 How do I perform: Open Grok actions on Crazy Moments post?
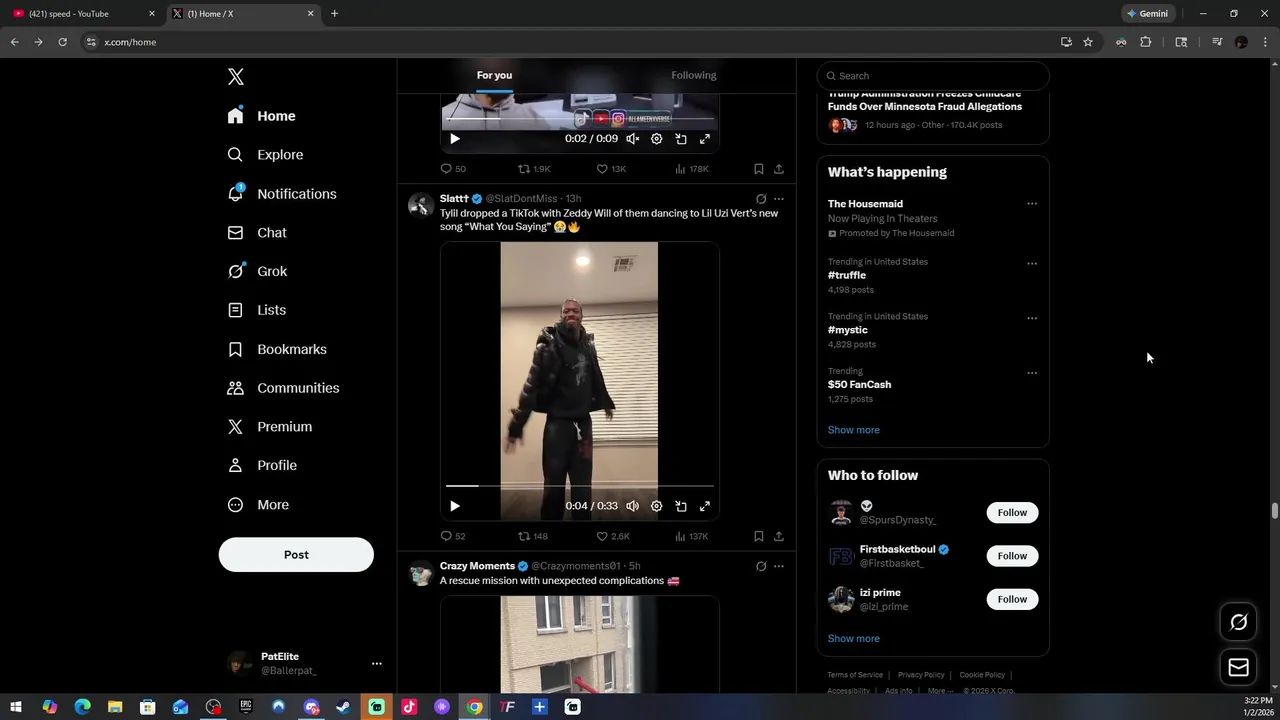pyautogui.click(x=761, y=566)
